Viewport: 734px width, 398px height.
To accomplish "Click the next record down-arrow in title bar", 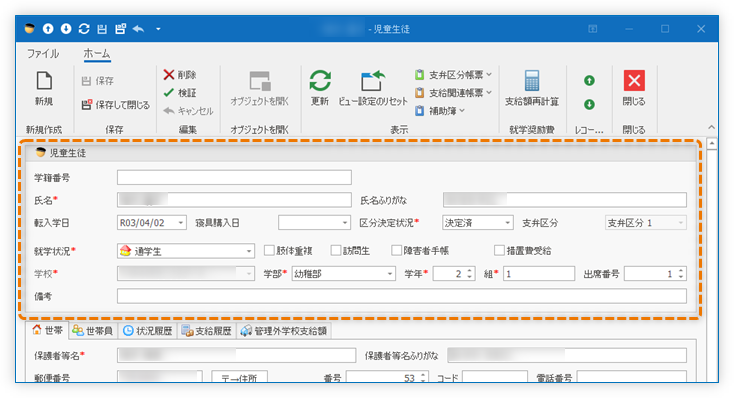I will [66, 29].
